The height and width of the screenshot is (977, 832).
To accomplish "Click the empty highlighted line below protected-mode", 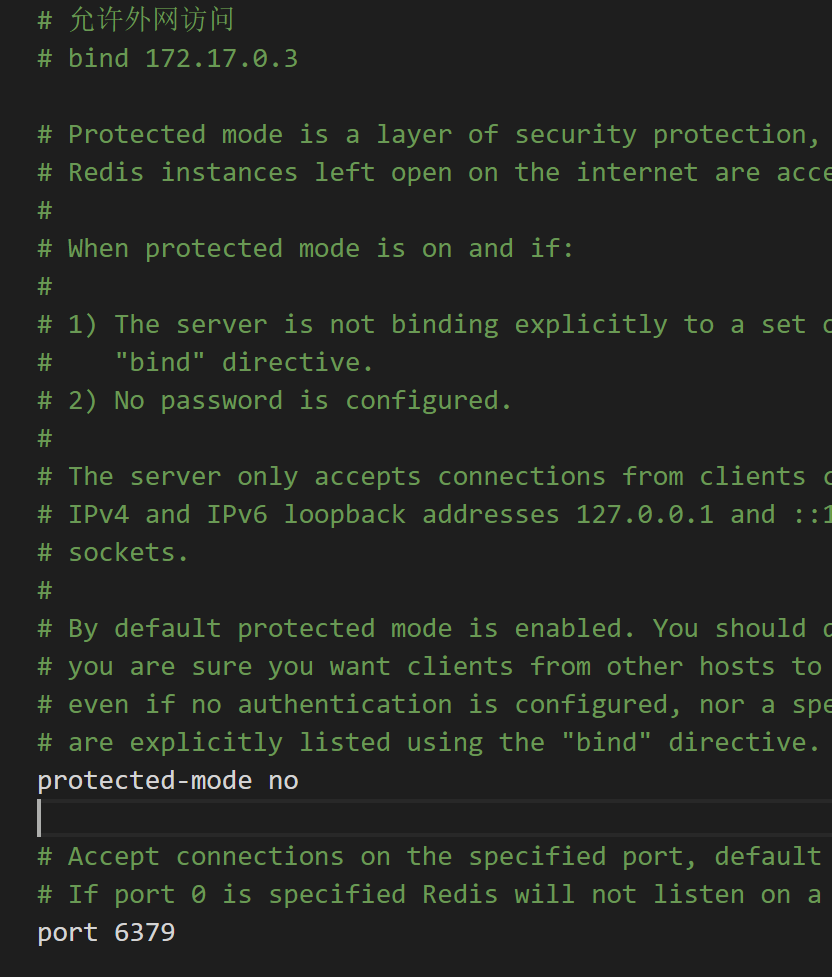I will (x=434, y=818).
